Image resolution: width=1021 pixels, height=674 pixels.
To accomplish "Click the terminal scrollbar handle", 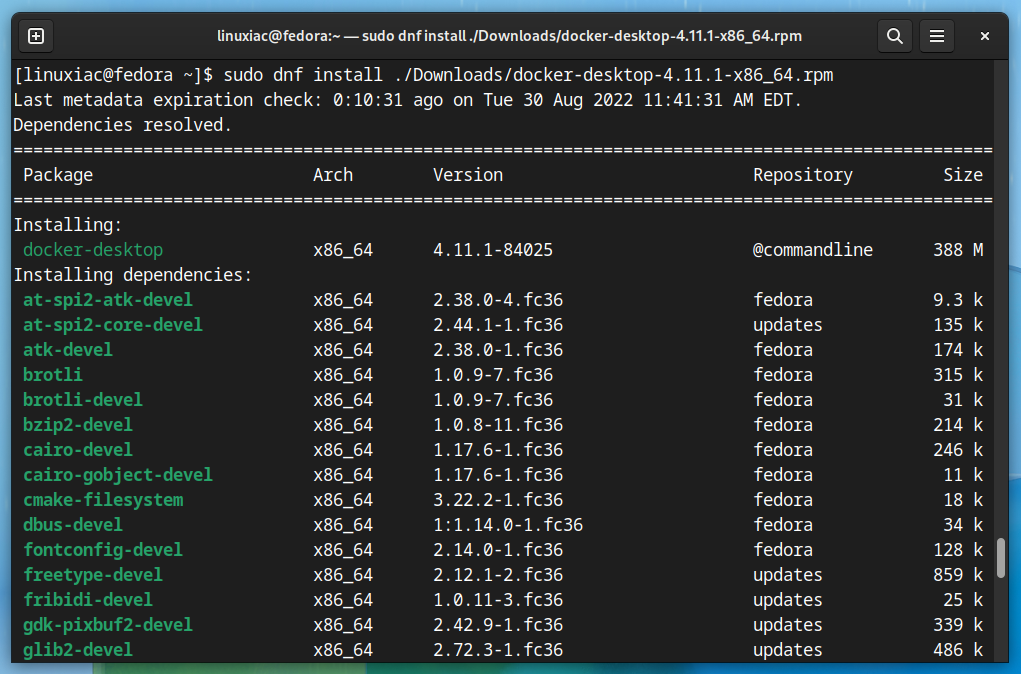I will click(1001, 558).
